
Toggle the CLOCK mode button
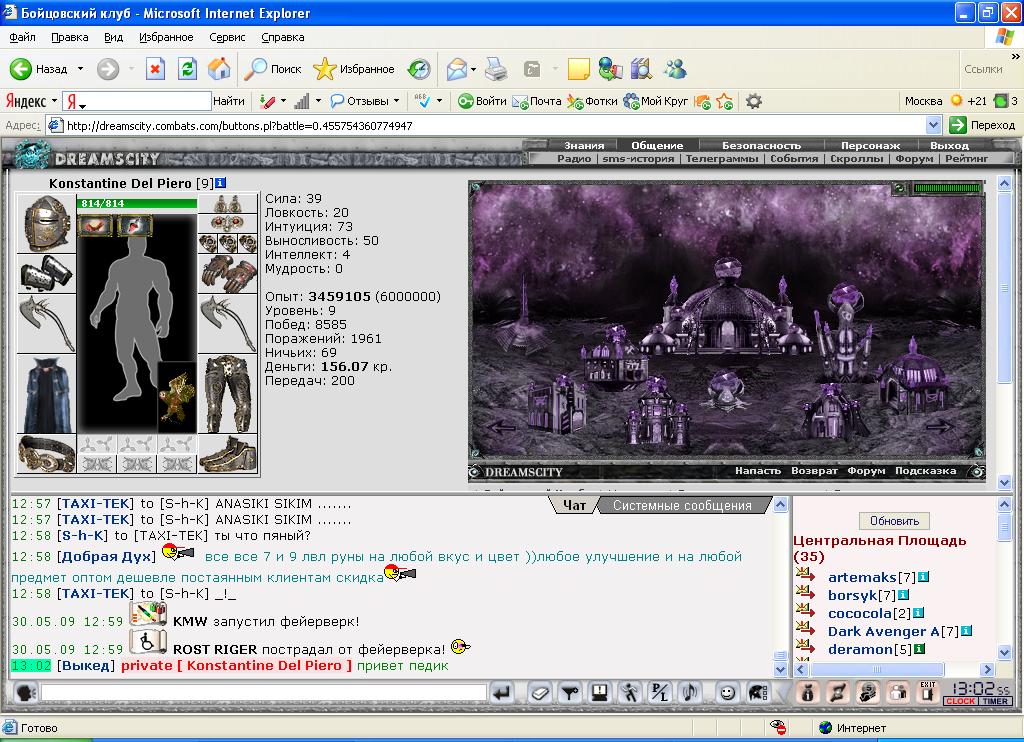tap(960, 701)
